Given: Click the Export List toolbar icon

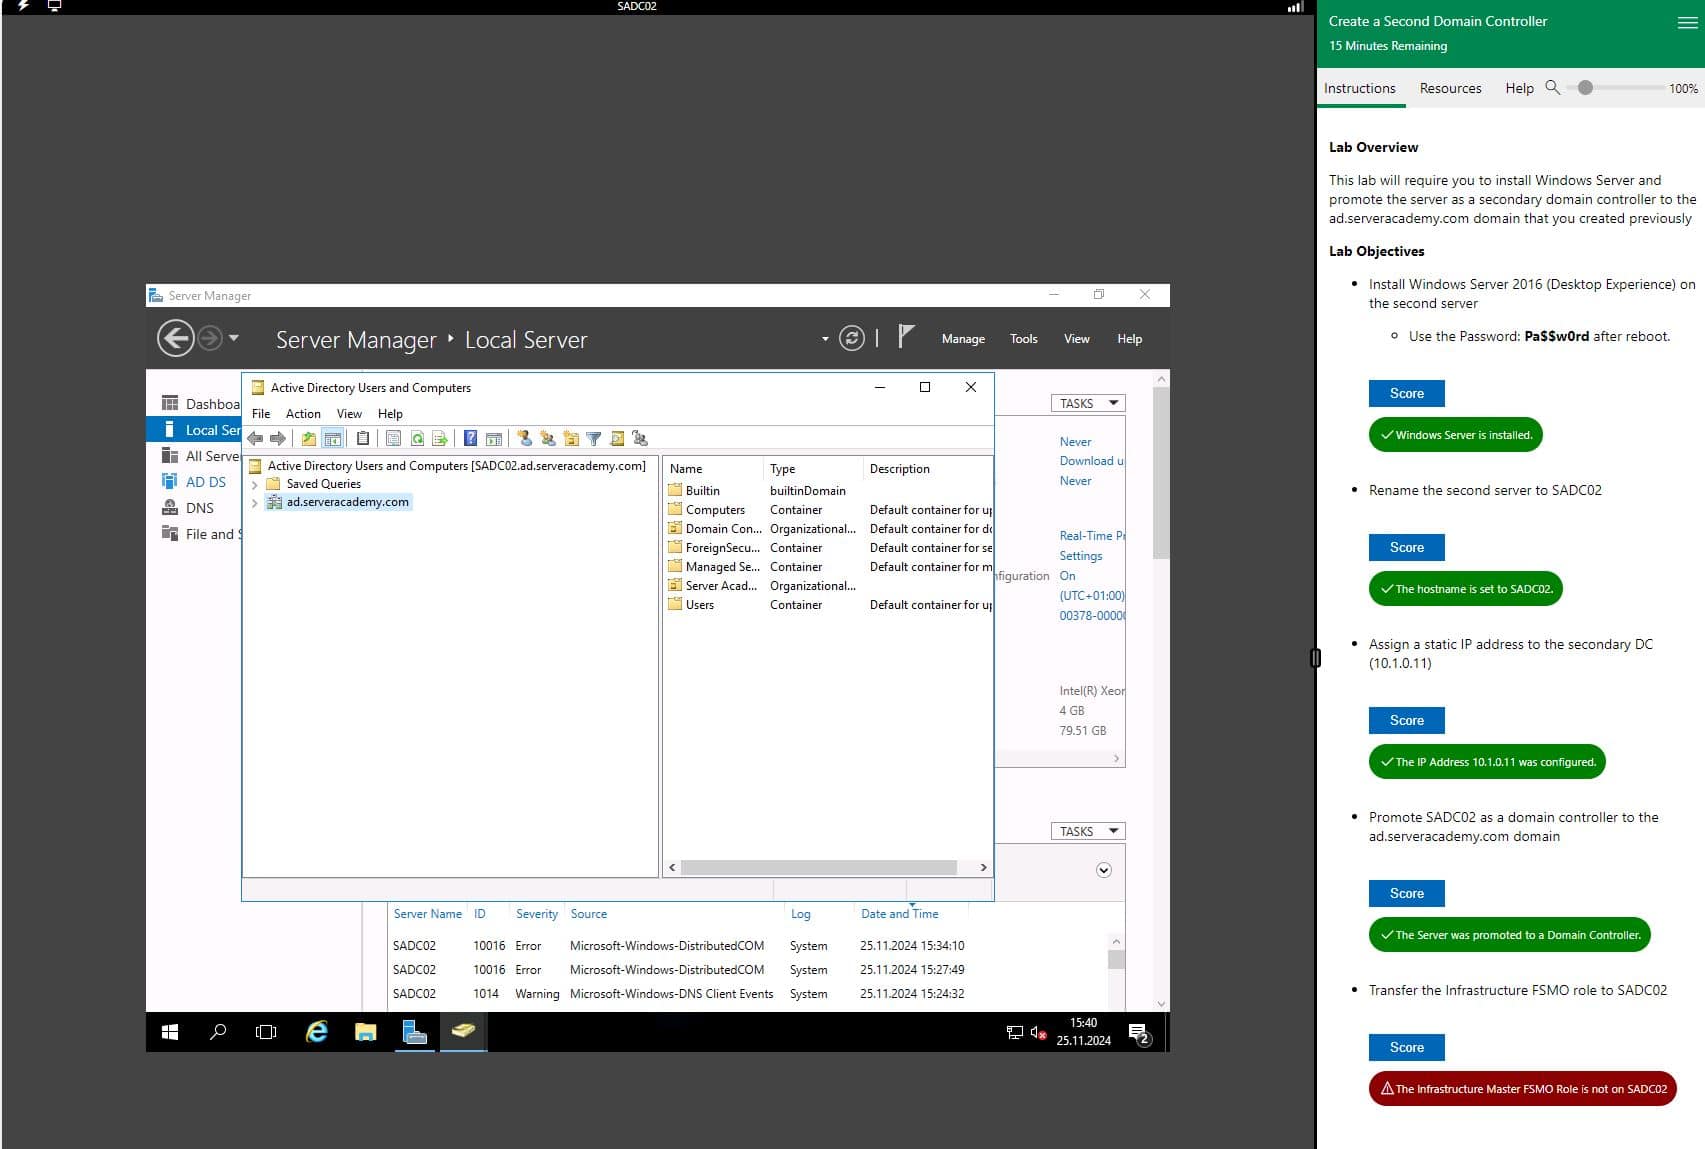Looking at the screenshot, I should click(x=439, y=439).
